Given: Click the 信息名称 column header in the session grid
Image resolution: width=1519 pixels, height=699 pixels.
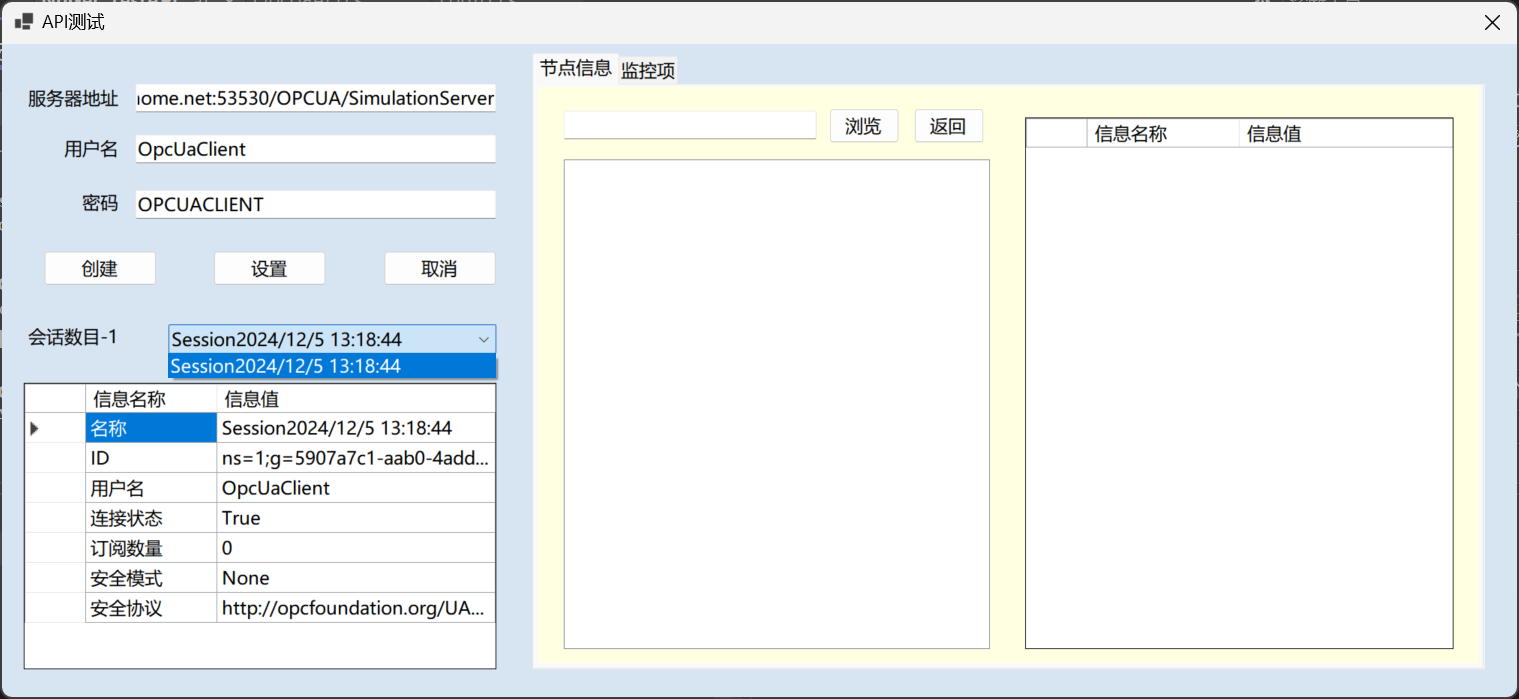Looking at the screenshot, I should 151,399.
